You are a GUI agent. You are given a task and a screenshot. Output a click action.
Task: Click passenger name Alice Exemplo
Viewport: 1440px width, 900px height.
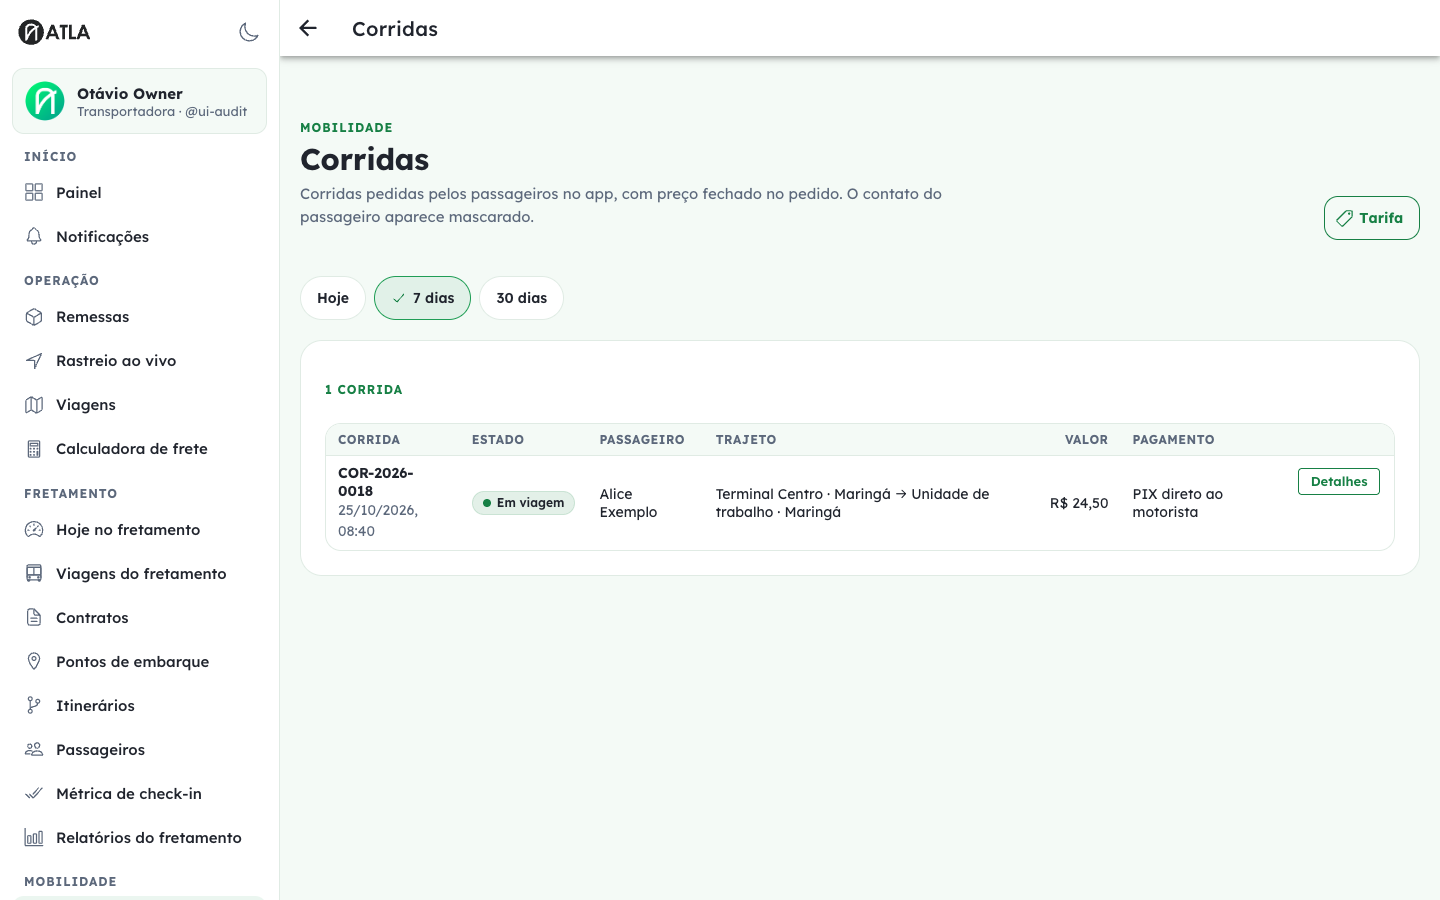coord(628,503)
